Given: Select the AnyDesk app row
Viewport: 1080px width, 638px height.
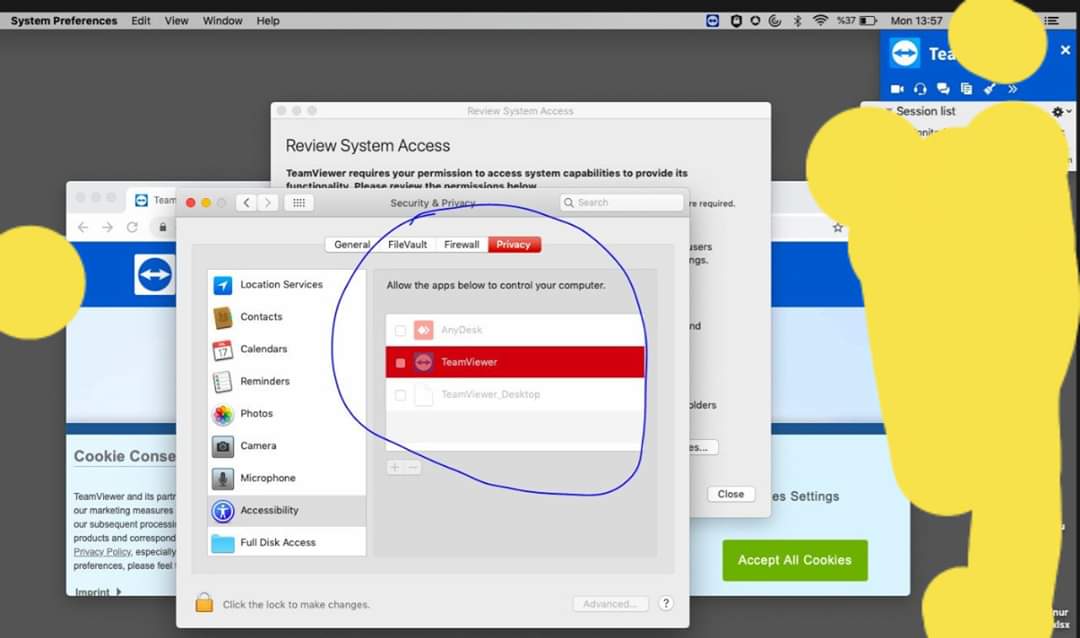Looking at the screenshot, I should [x=515, y=331].
